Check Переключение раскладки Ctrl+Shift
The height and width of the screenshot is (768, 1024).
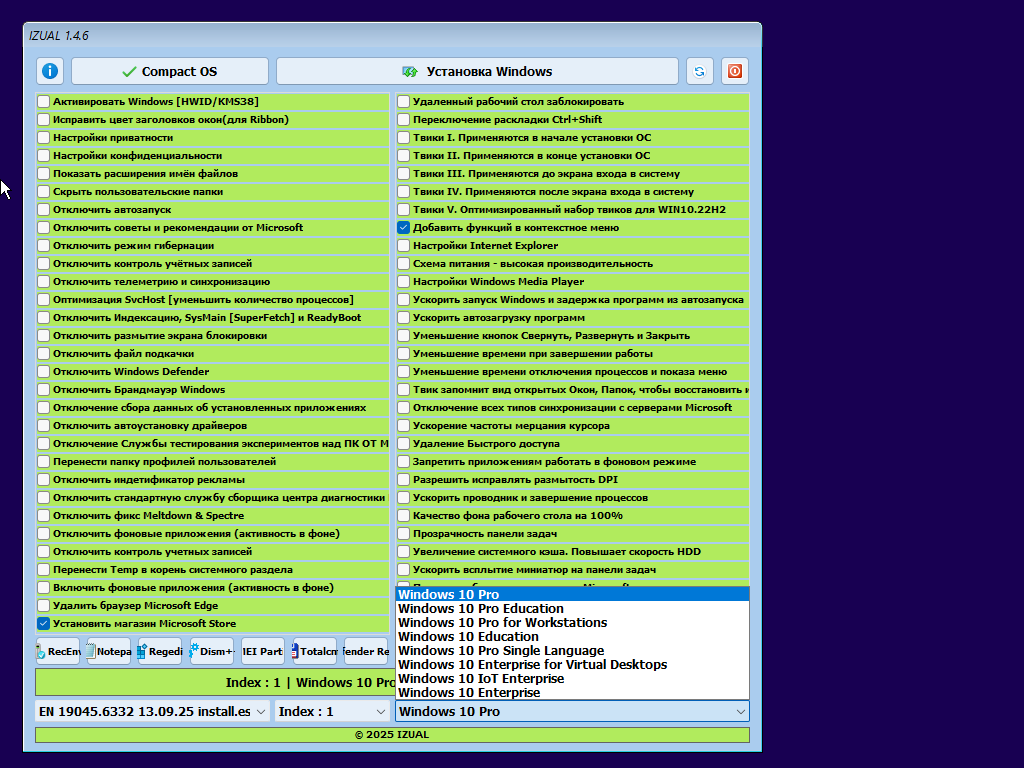click(x=404, y=120)
